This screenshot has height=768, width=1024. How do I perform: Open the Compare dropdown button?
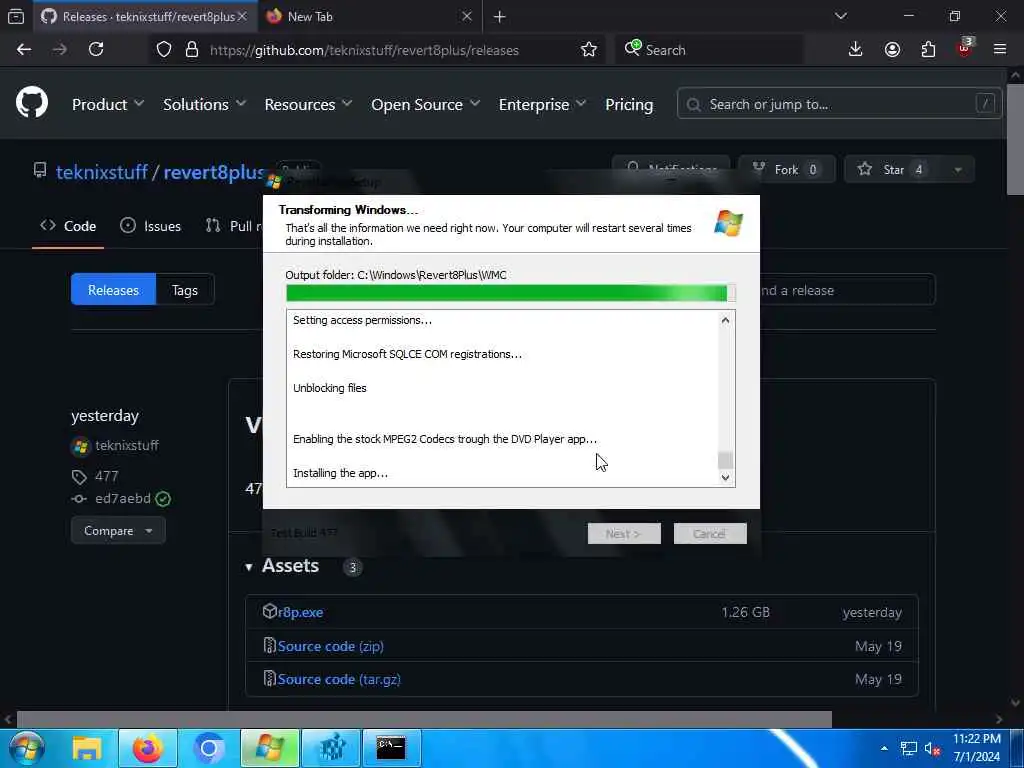pyautogui.click(x=118, y=531)
